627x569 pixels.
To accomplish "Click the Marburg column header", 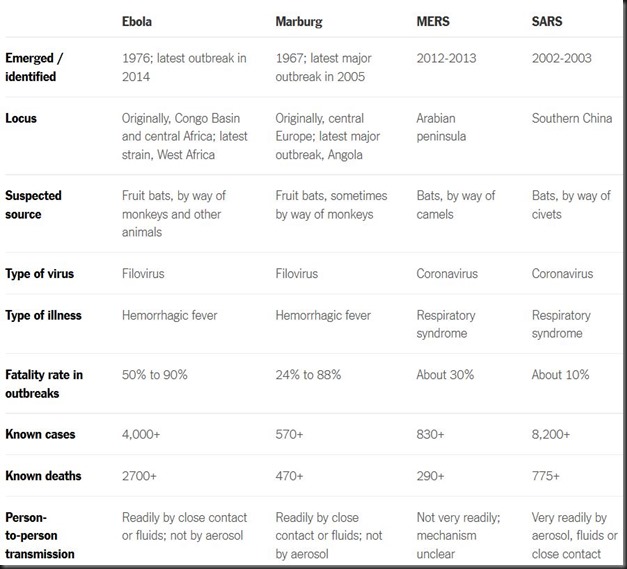I will point(299,21).
